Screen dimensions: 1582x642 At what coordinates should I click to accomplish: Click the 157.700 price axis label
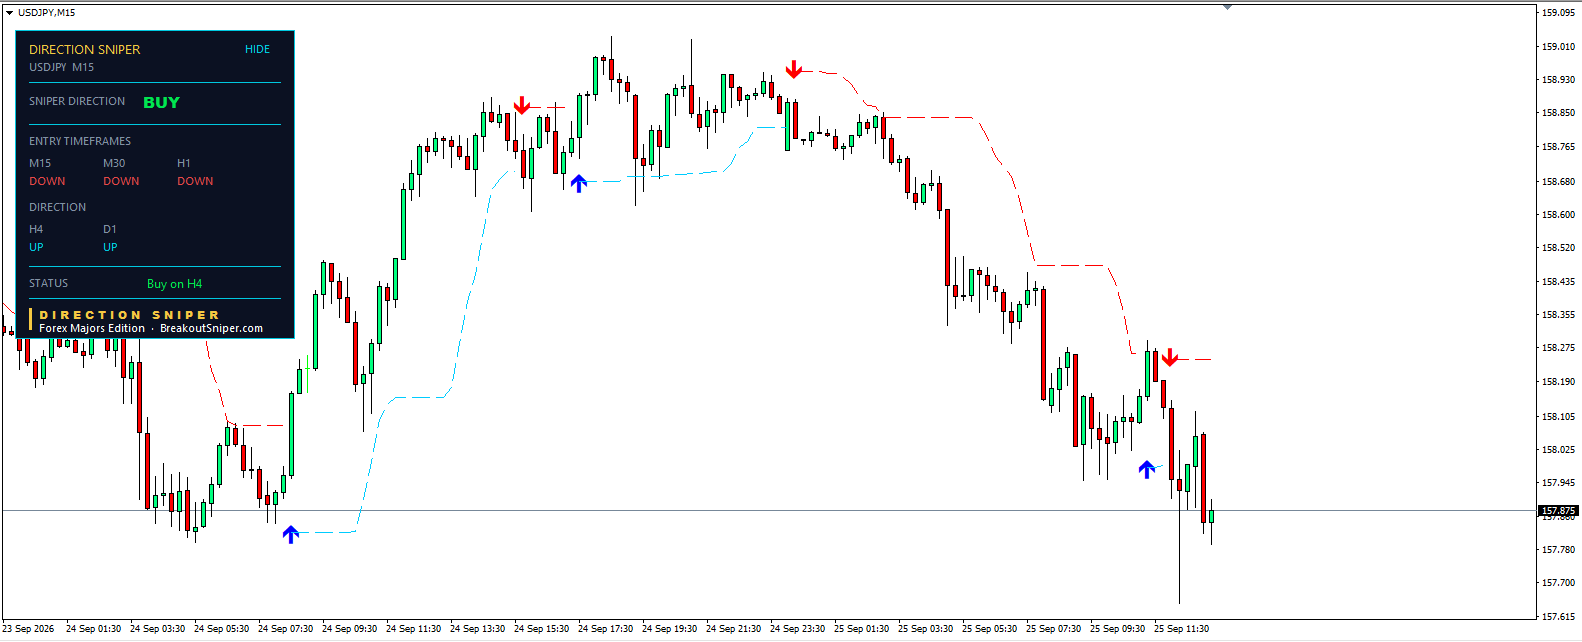click(1558, 583)
